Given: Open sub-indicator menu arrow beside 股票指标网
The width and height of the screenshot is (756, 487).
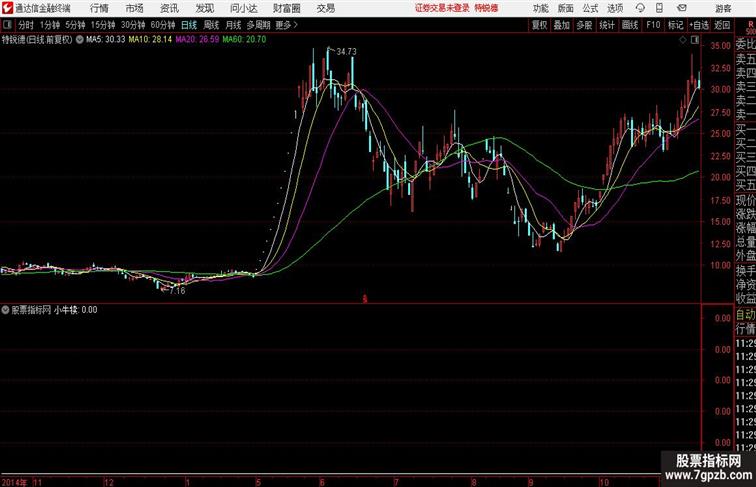Looking at the screenshot, I should [5, 310].
